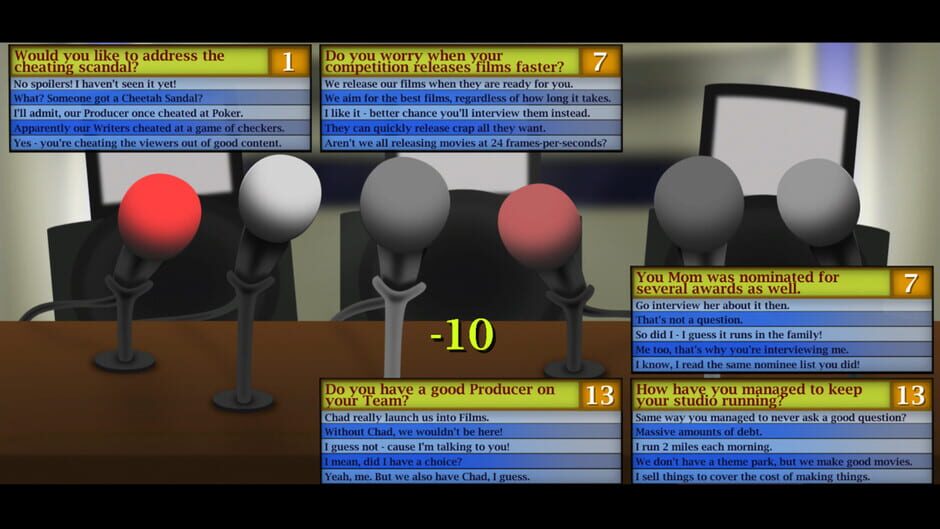Click the timer 7 on the Mom nominated question

[x=911, y=282]
